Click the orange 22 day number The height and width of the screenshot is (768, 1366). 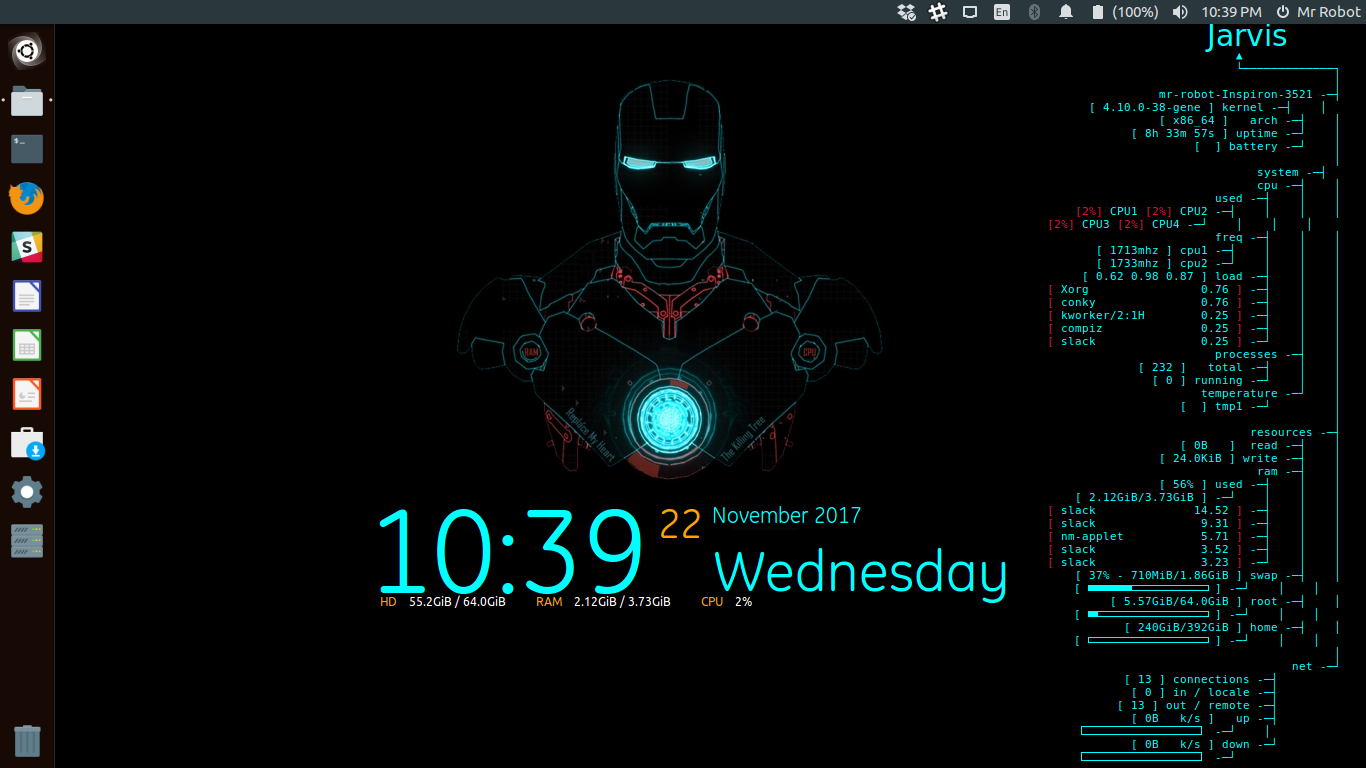[x=680, y=525]
